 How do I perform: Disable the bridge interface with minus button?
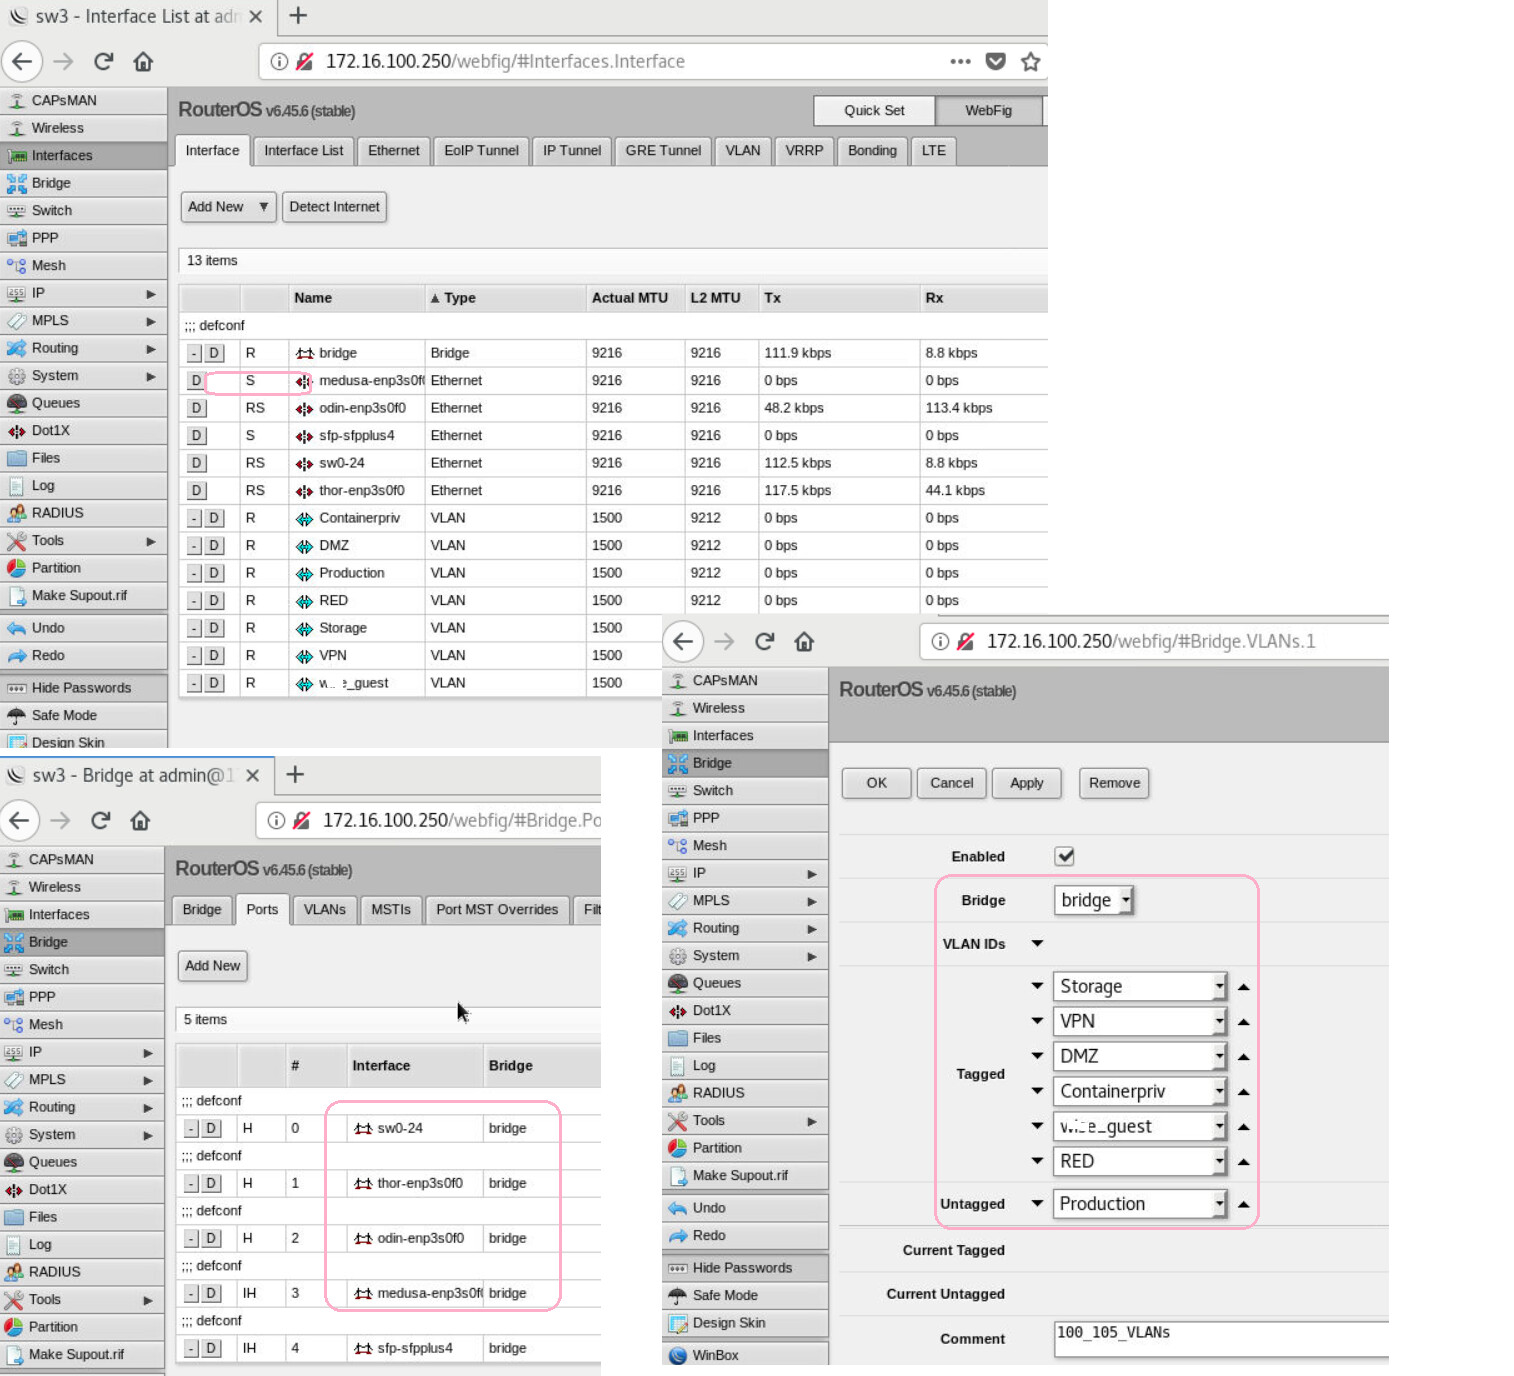pos(194,353)
